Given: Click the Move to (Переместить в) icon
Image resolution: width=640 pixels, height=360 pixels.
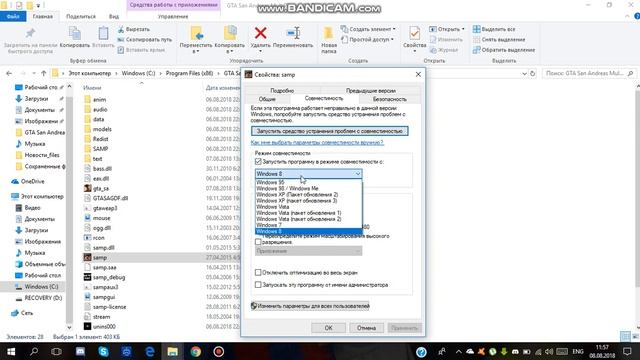Looking at the screenshot, I should pos(196,33).
